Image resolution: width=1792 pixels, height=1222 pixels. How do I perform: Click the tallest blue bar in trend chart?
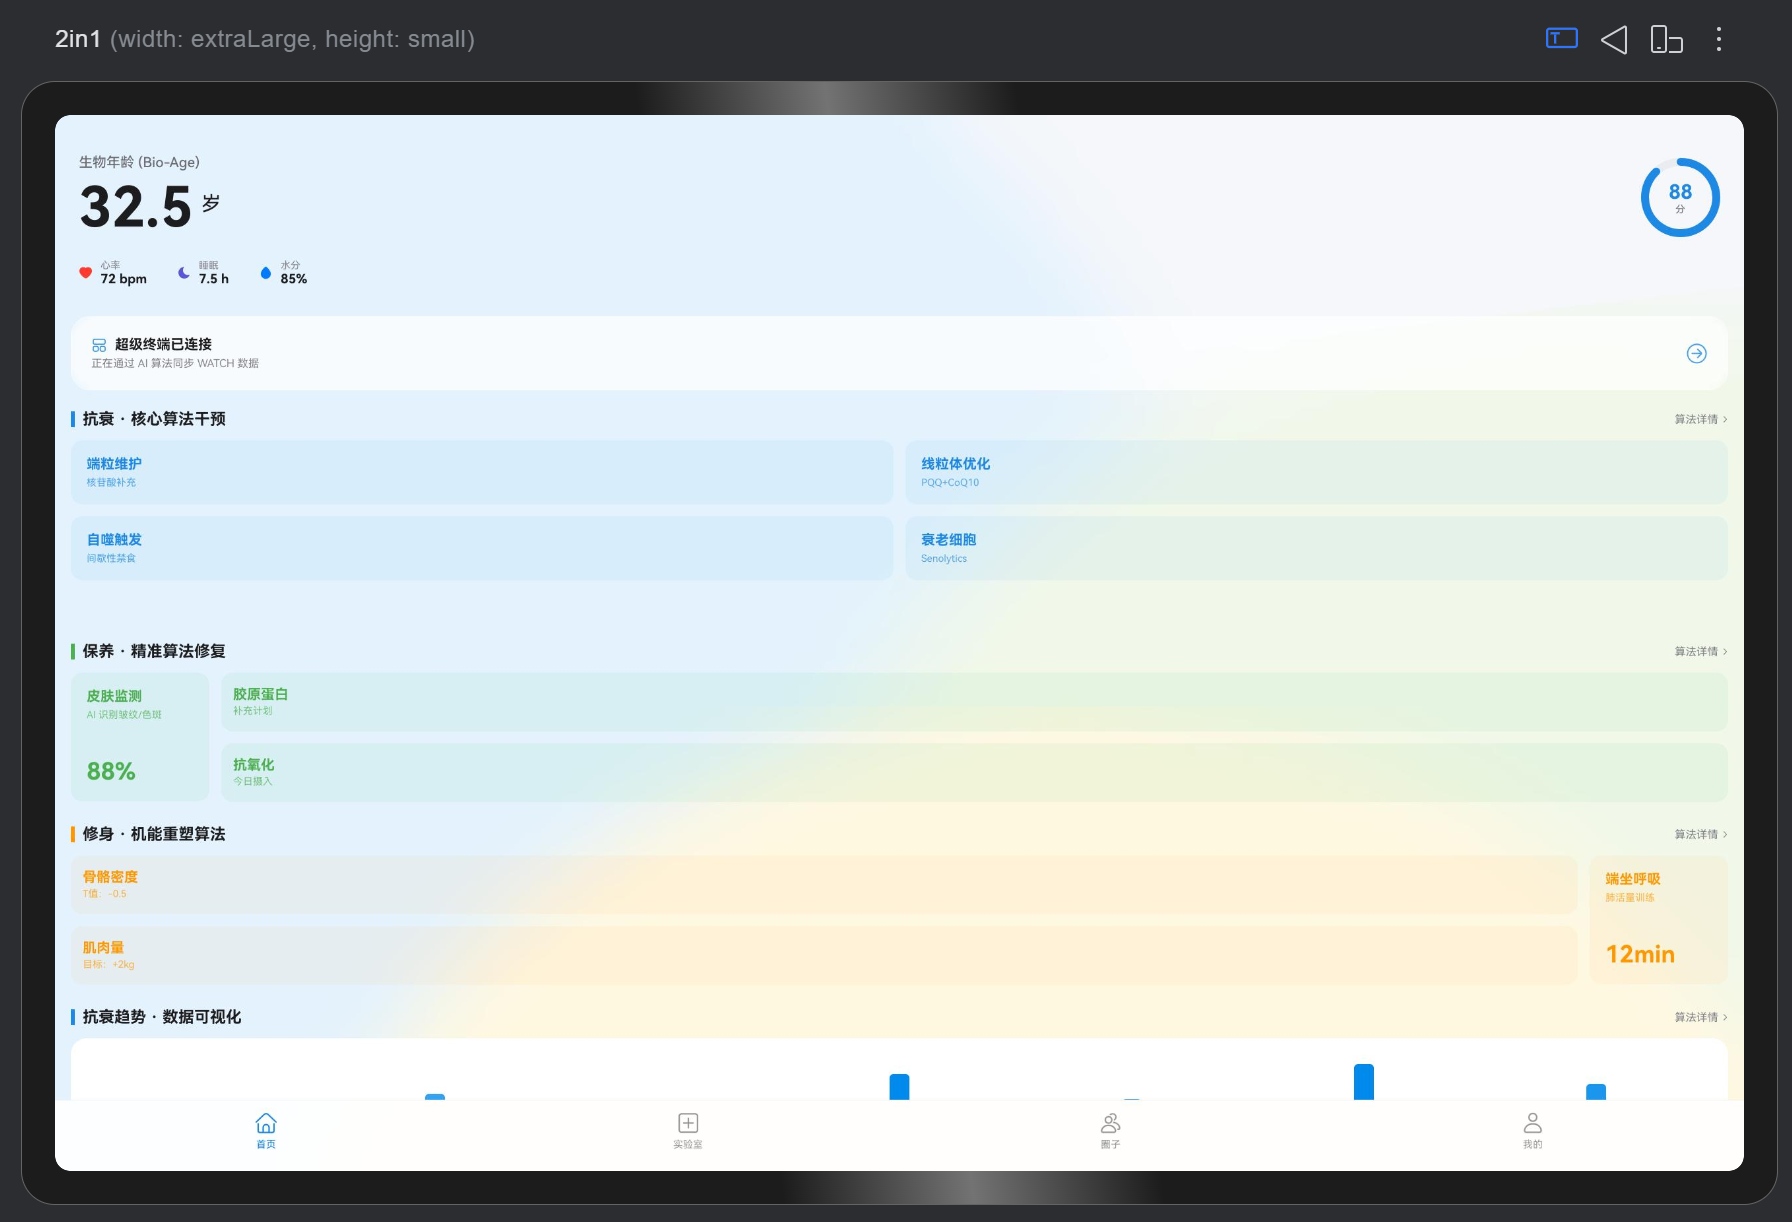tap(1364, 1082)
